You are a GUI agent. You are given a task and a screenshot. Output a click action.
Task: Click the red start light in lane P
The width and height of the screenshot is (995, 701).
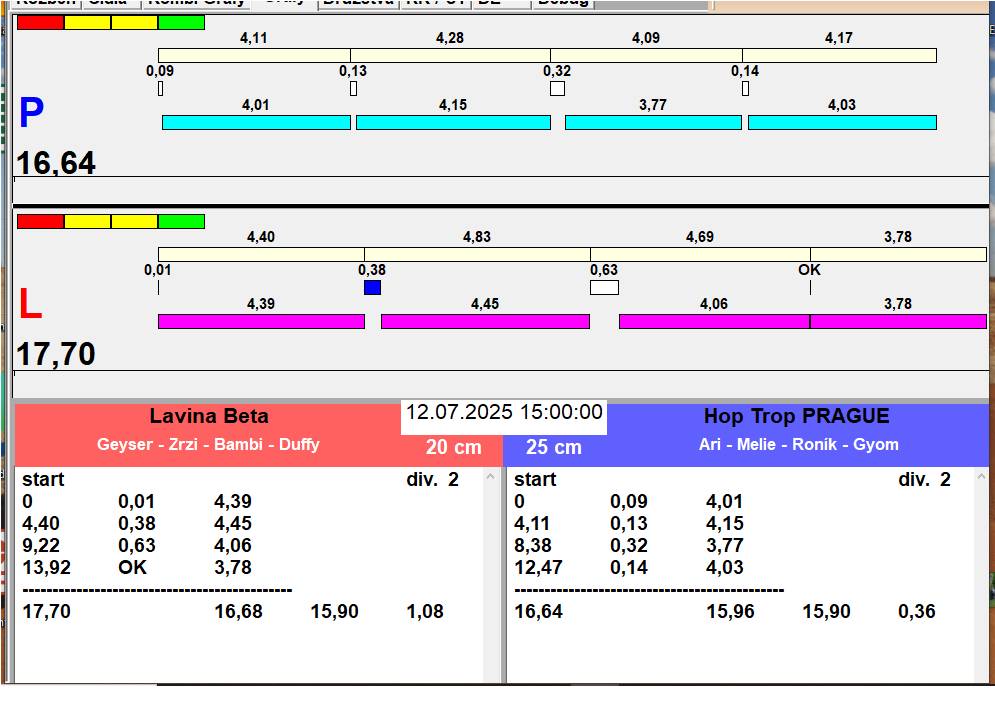pos(41,22)
